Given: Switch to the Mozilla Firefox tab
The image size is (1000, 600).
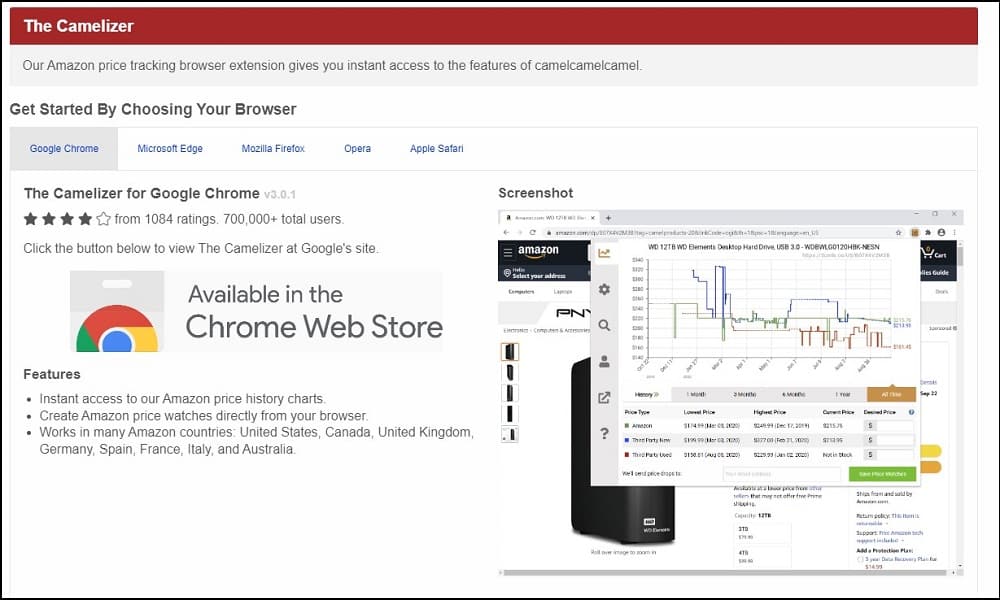Looking at the screenshot, I should pyautogui.click(x=273, y=149).
